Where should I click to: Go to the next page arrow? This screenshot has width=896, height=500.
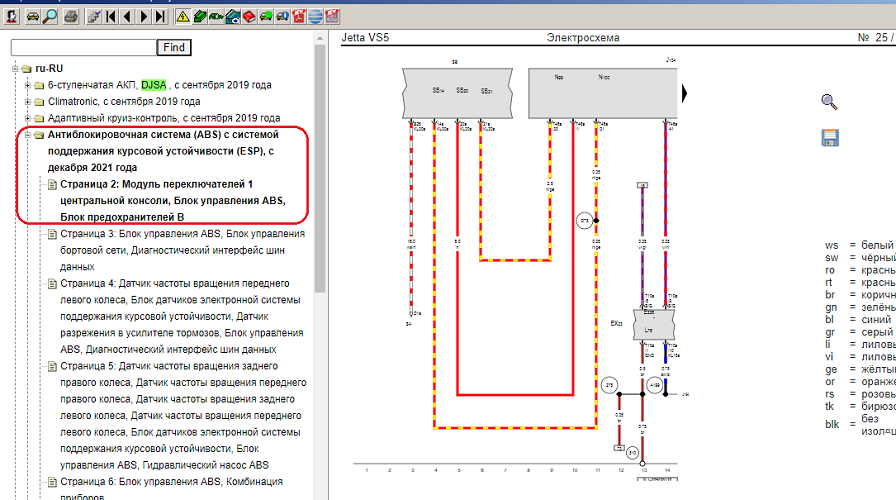click(144, 17)
